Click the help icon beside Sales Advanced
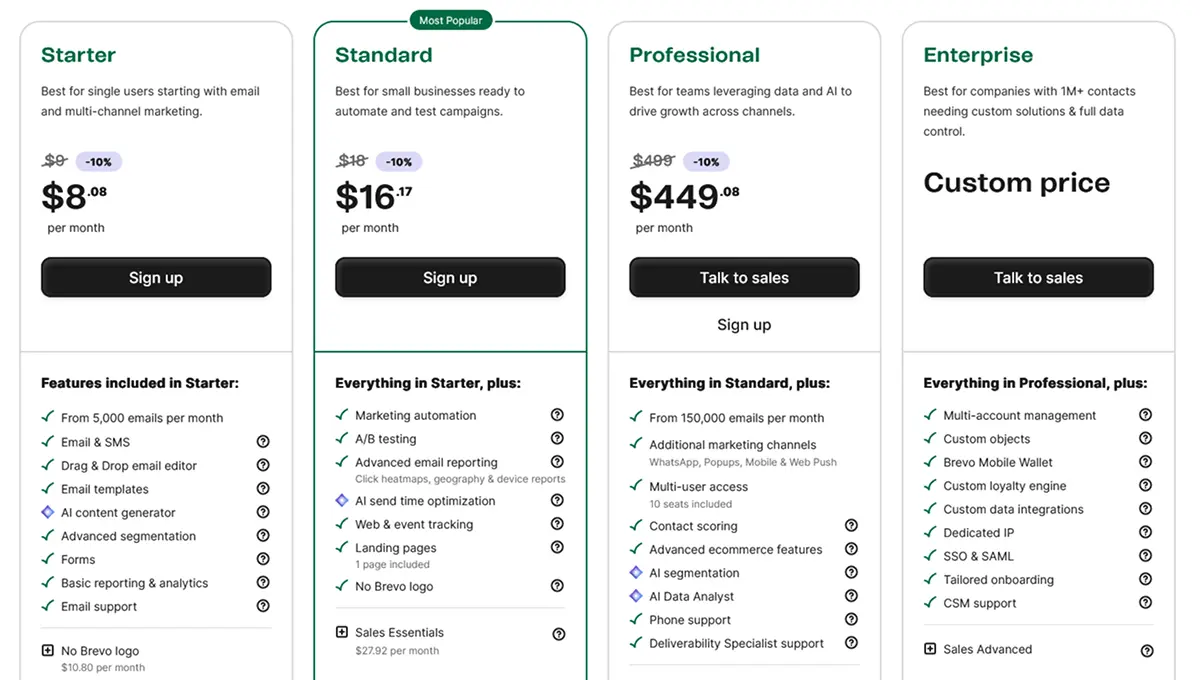 pos(1146,649)
